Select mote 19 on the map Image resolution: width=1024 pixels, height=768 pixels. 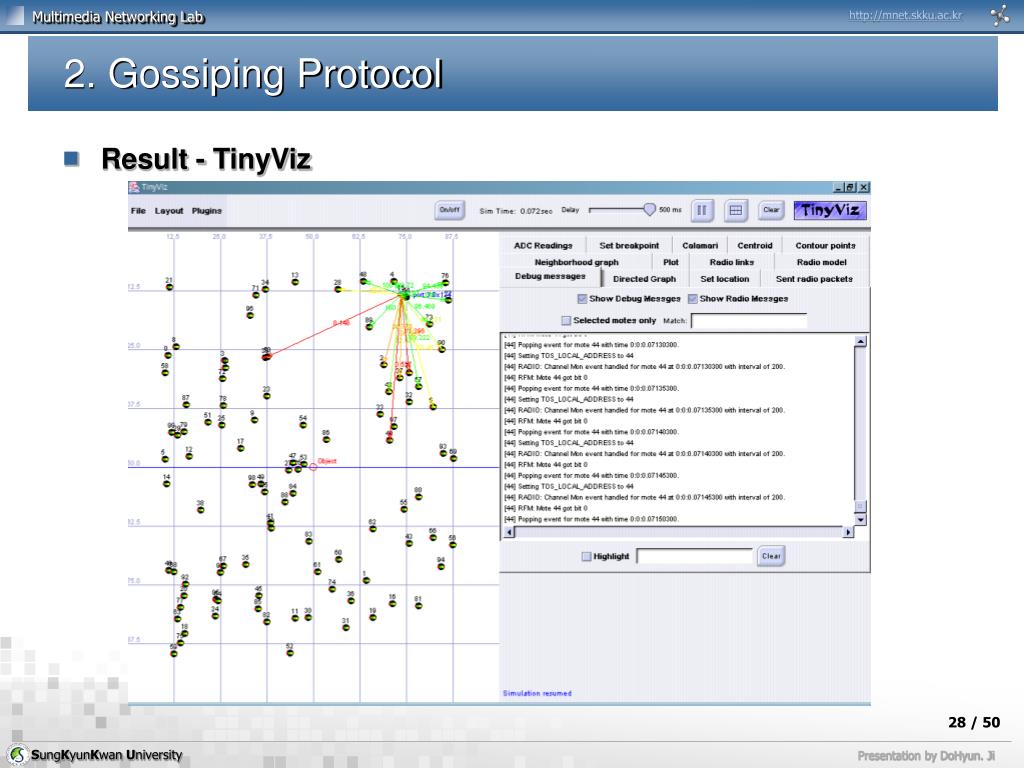(x=373, y=617)
